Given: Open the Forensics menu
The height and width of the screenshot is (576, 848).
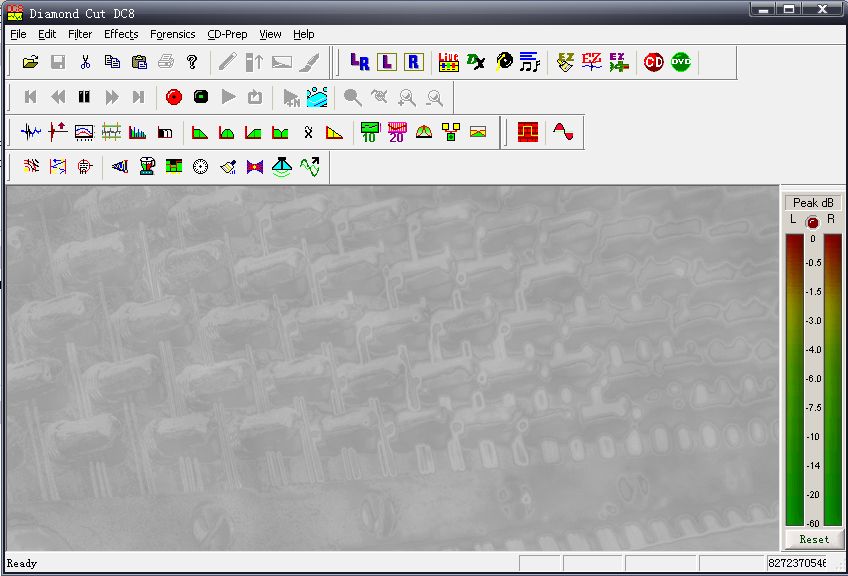Looking at the screenshot, I should [x=173, y=34].
